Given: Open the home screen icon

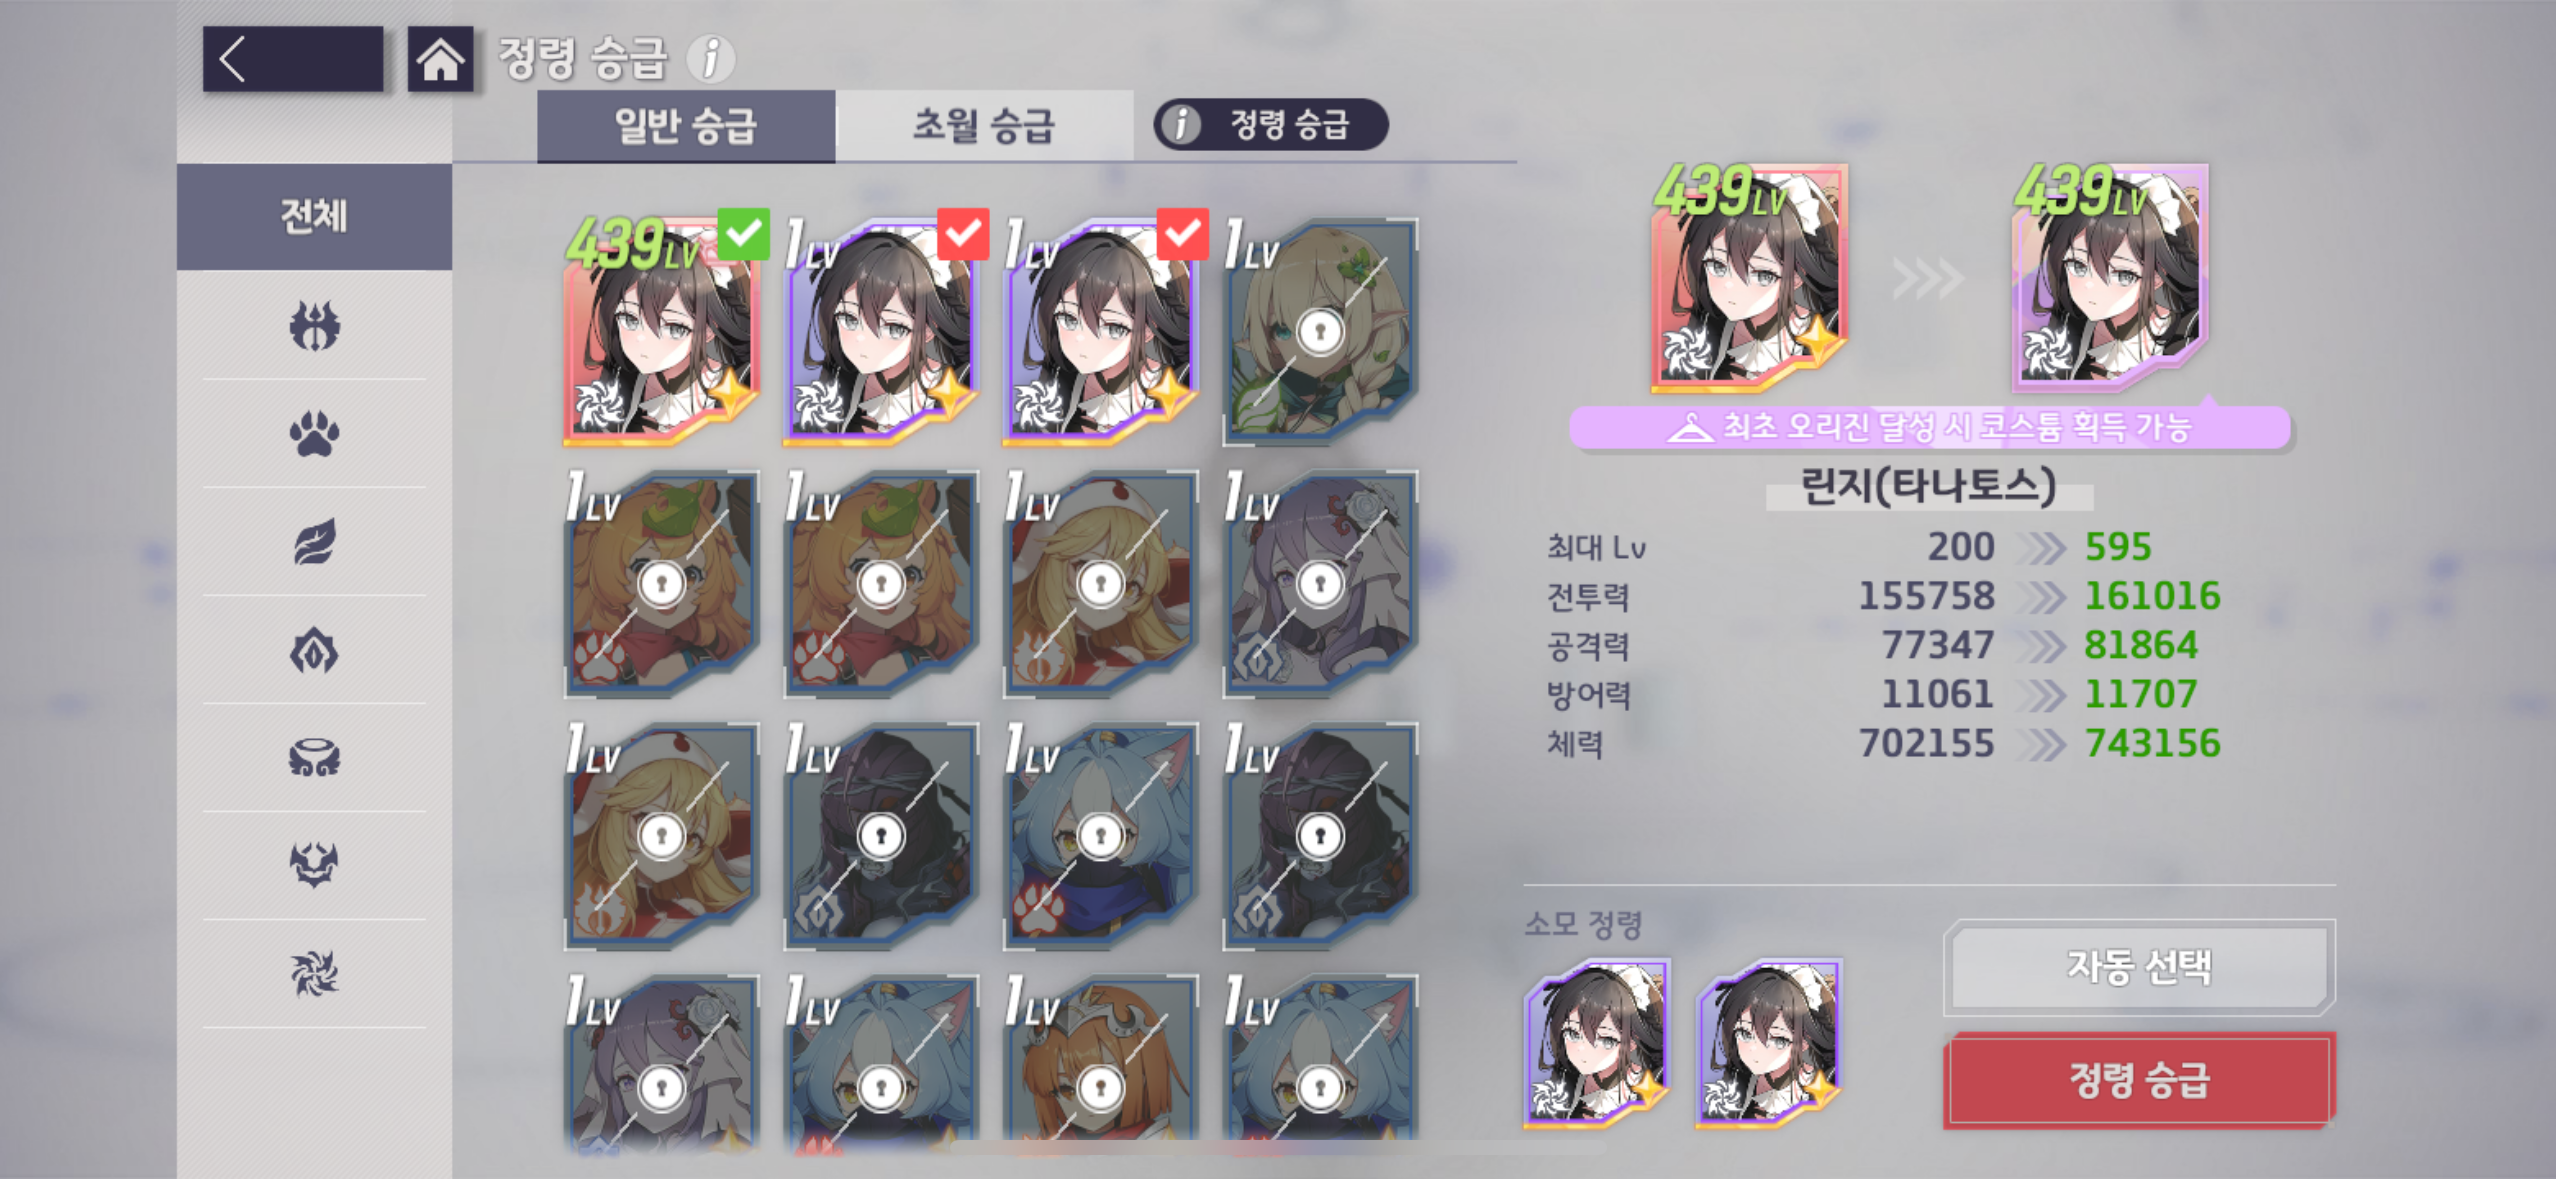Looking at the screenshot, I should tap(440, 59).
